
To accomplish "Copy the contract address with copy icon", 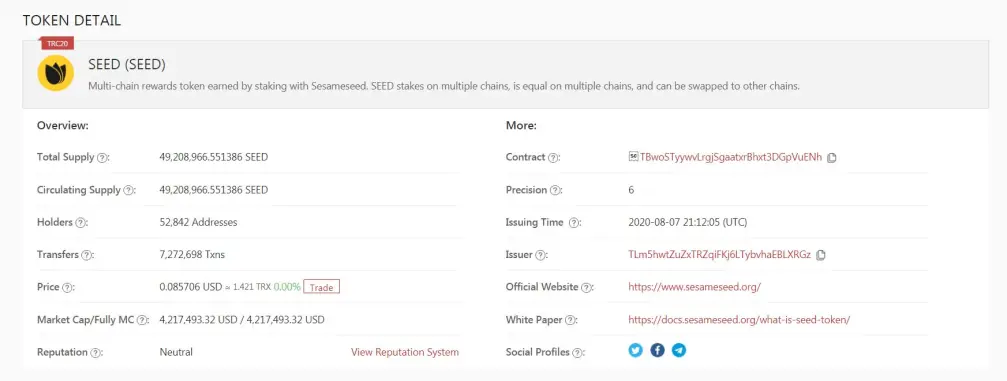I will coord(832,158).
